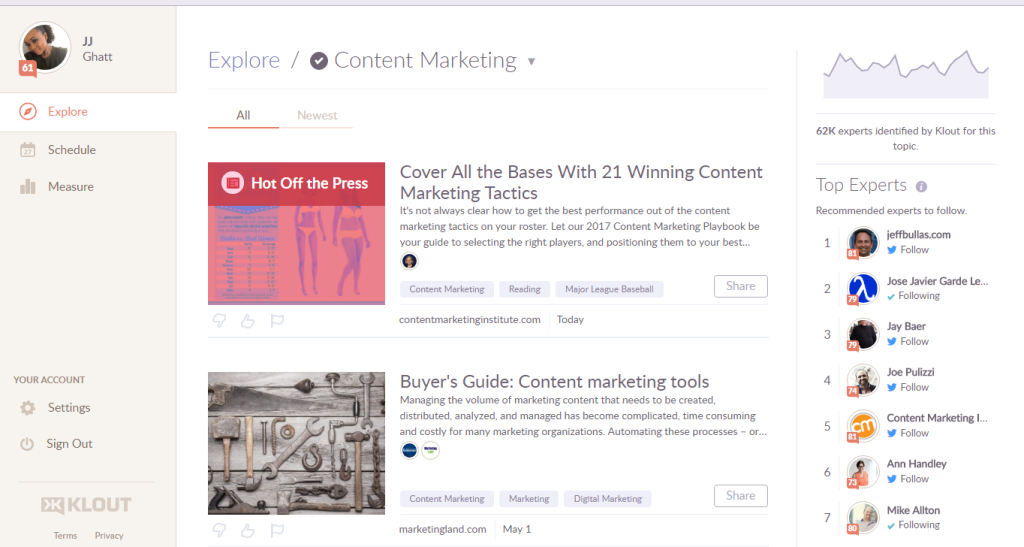Image resolution: width=1024 pixels, height=547 pixels.
Task: Click the Settings gear icon
Action: (27, 408)
